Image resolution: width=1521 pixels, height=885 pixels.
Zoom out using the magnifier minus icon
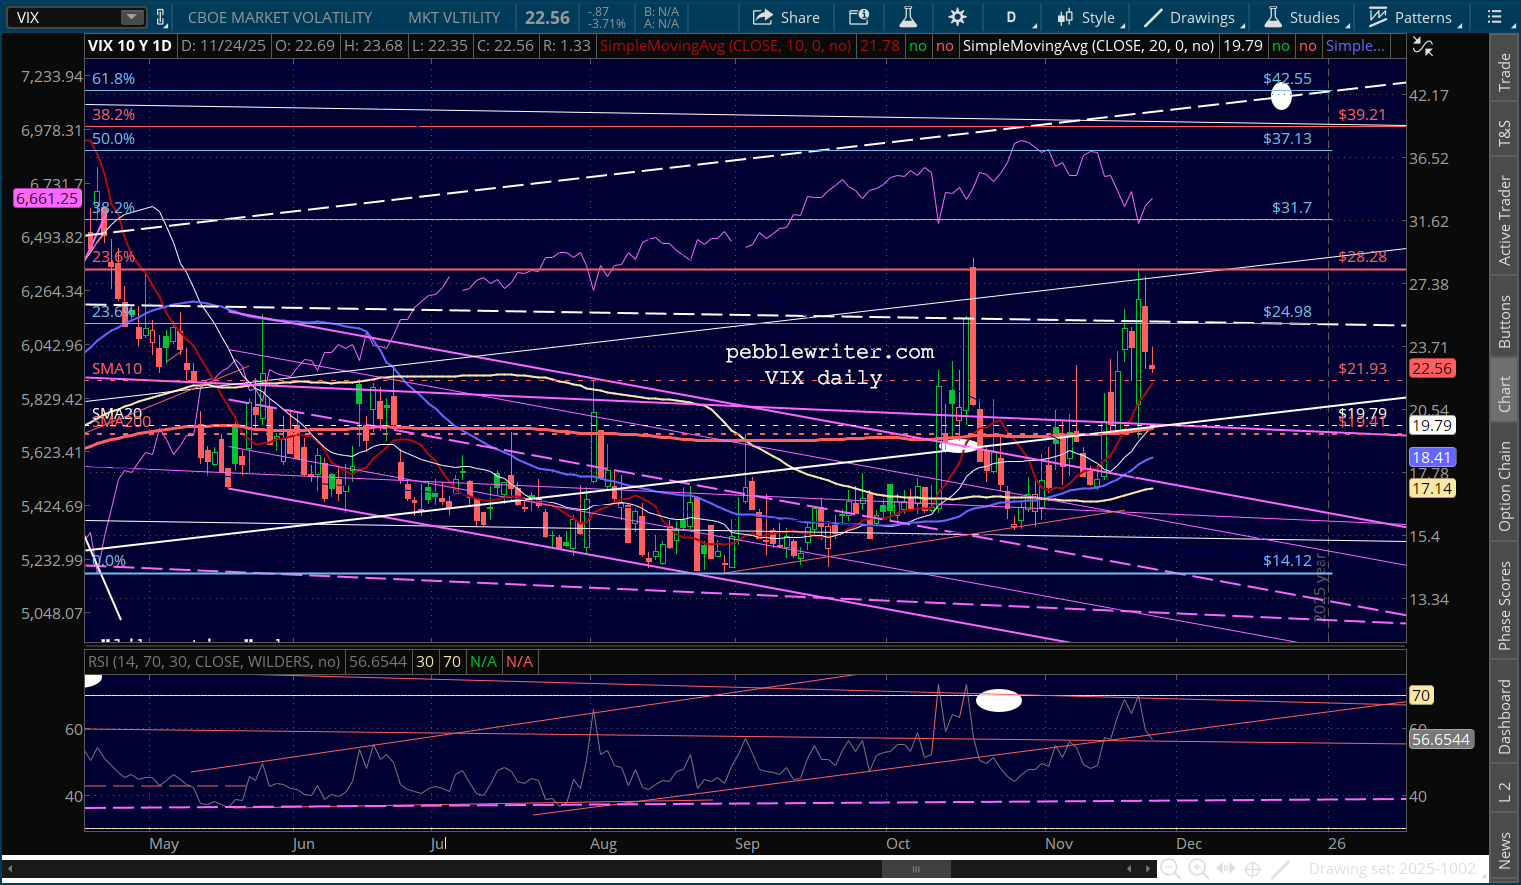(x=1169, y=869)
